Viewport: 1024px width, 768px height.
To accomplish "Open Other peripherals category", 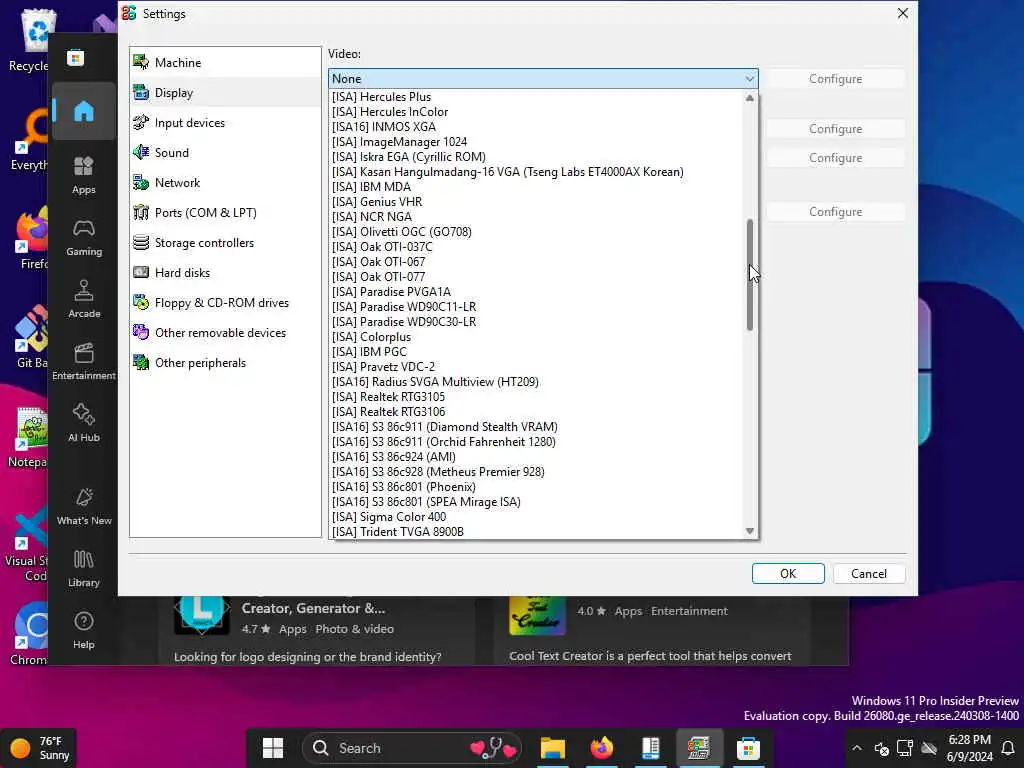I will (225, 363).
